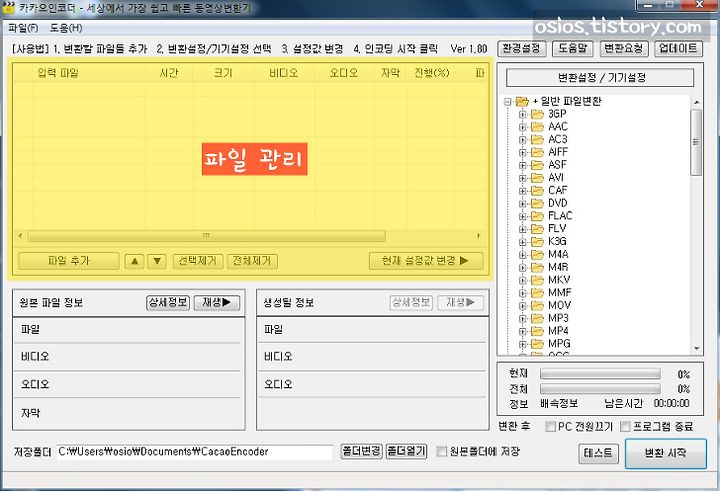720x491 pixels.
Task: Select the K3G folder icon
Action: [x=537, y=242]
